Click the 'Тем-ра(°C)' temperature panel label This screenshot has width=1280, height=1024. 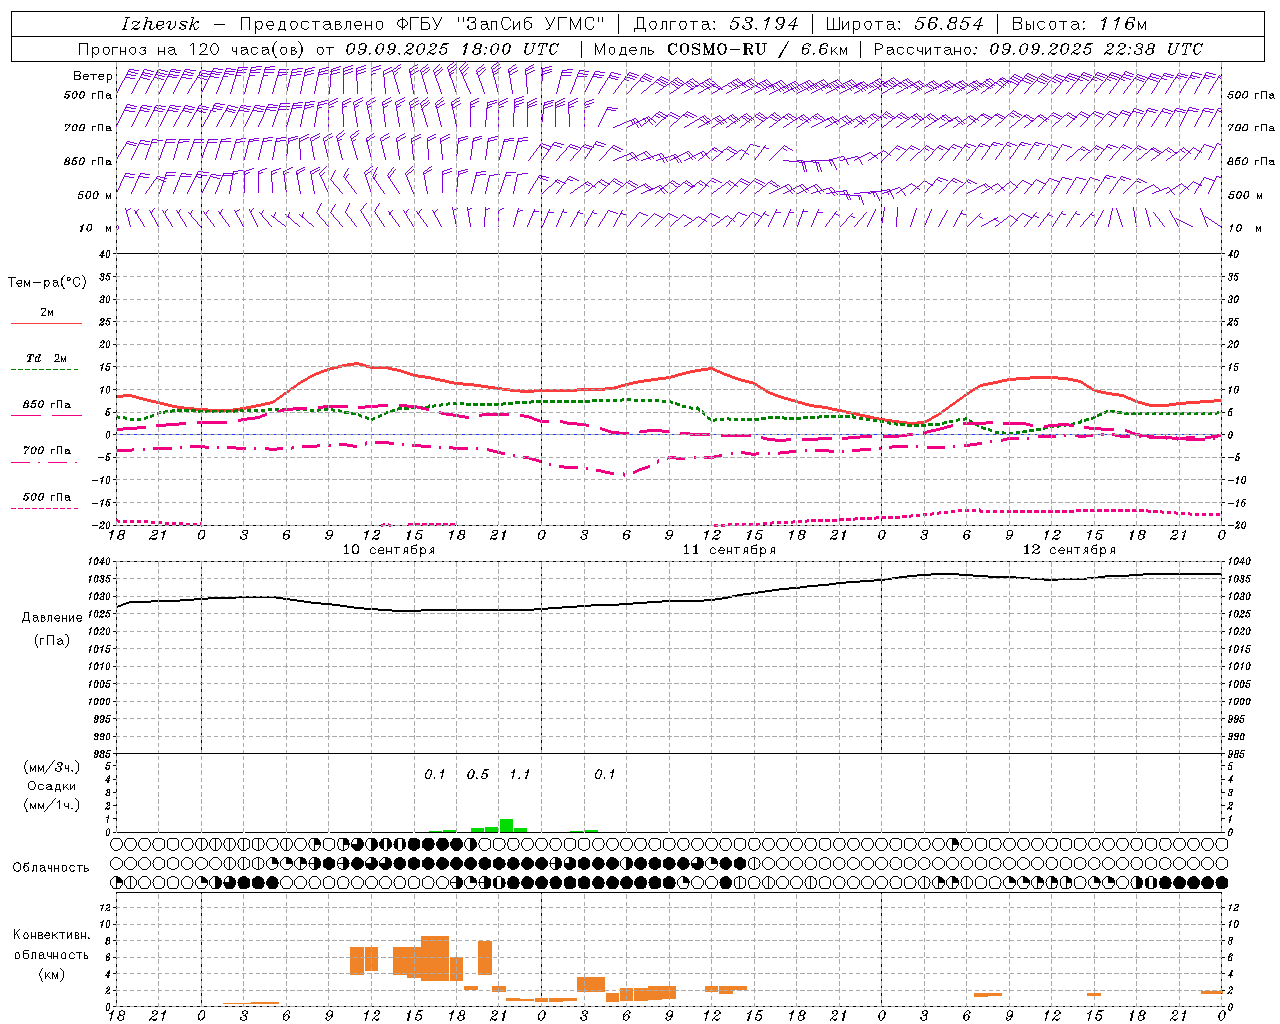(x=47, y=283)
